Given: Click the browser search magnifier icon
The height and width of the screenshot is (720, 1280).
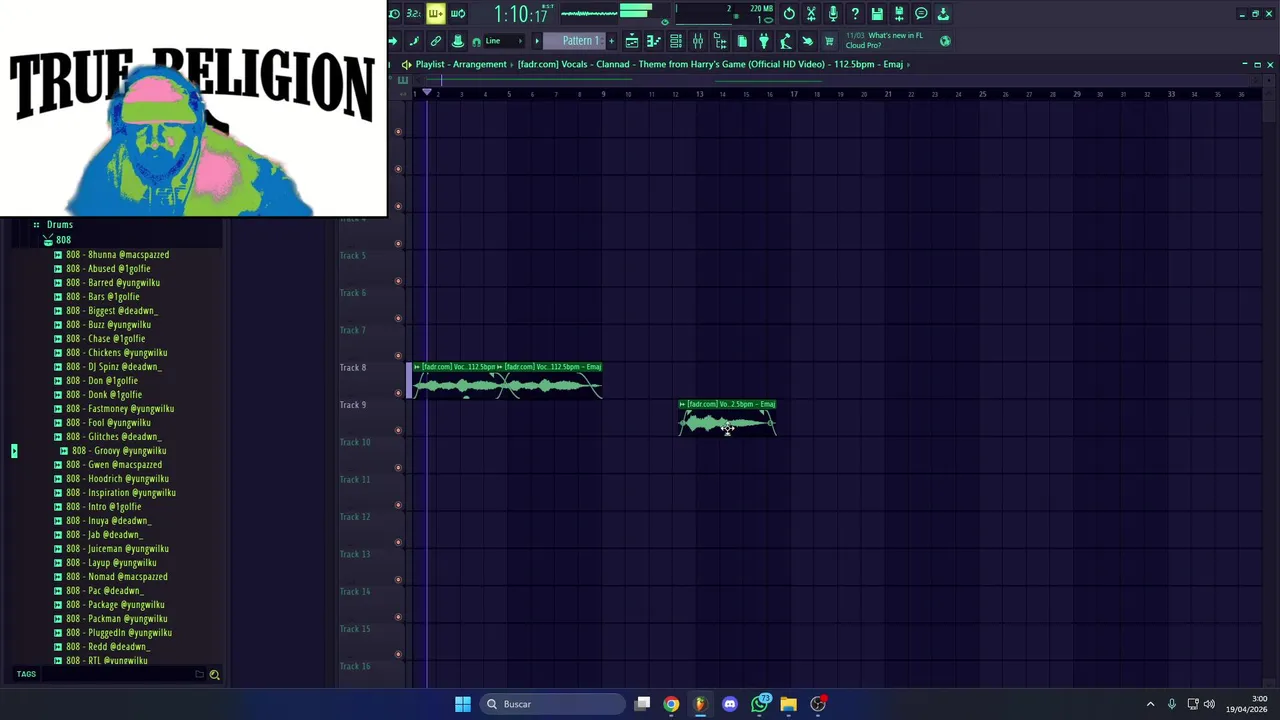Looking at the screenshot, I should (214, 675).
